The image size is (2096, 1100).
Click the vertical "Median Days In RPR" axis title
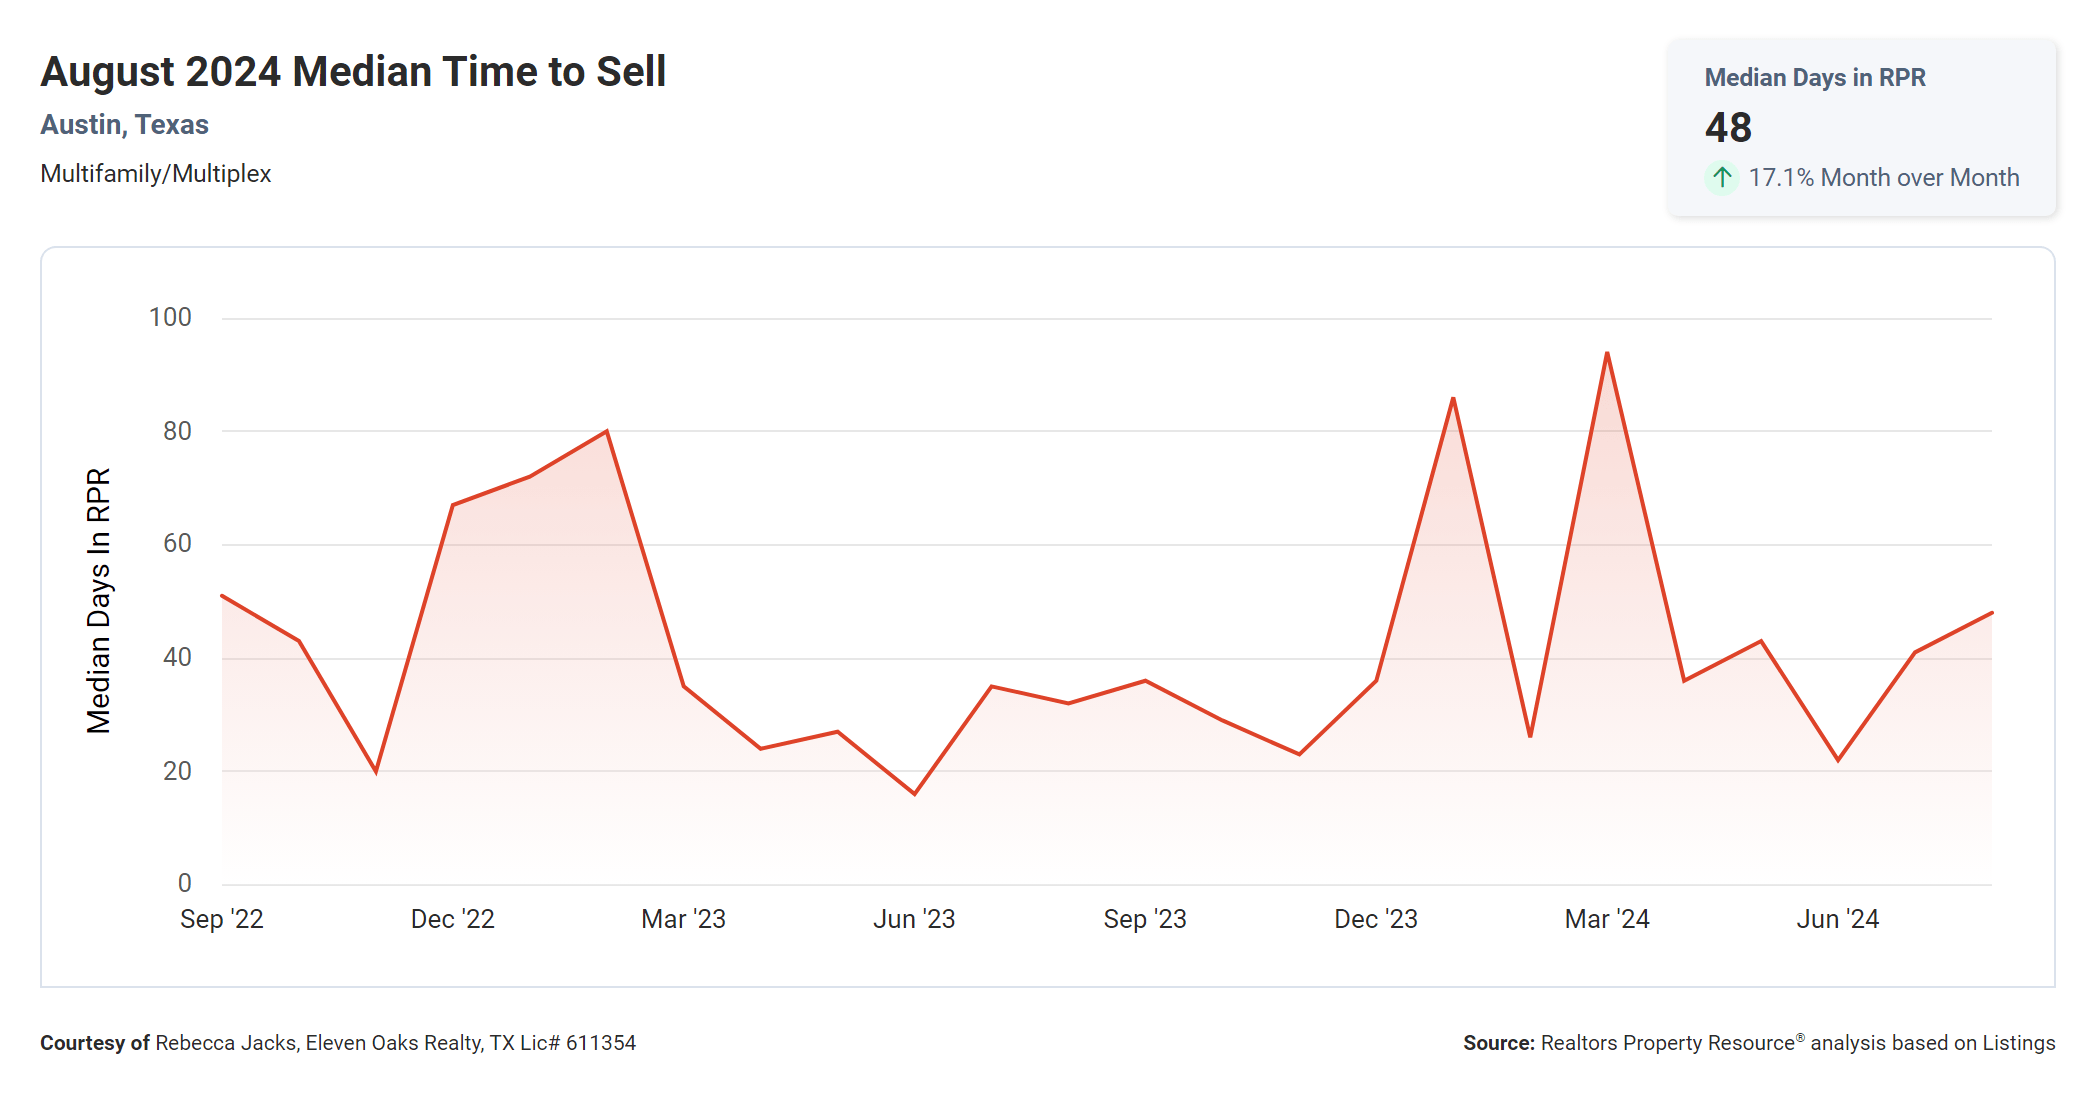click(99, 600)
